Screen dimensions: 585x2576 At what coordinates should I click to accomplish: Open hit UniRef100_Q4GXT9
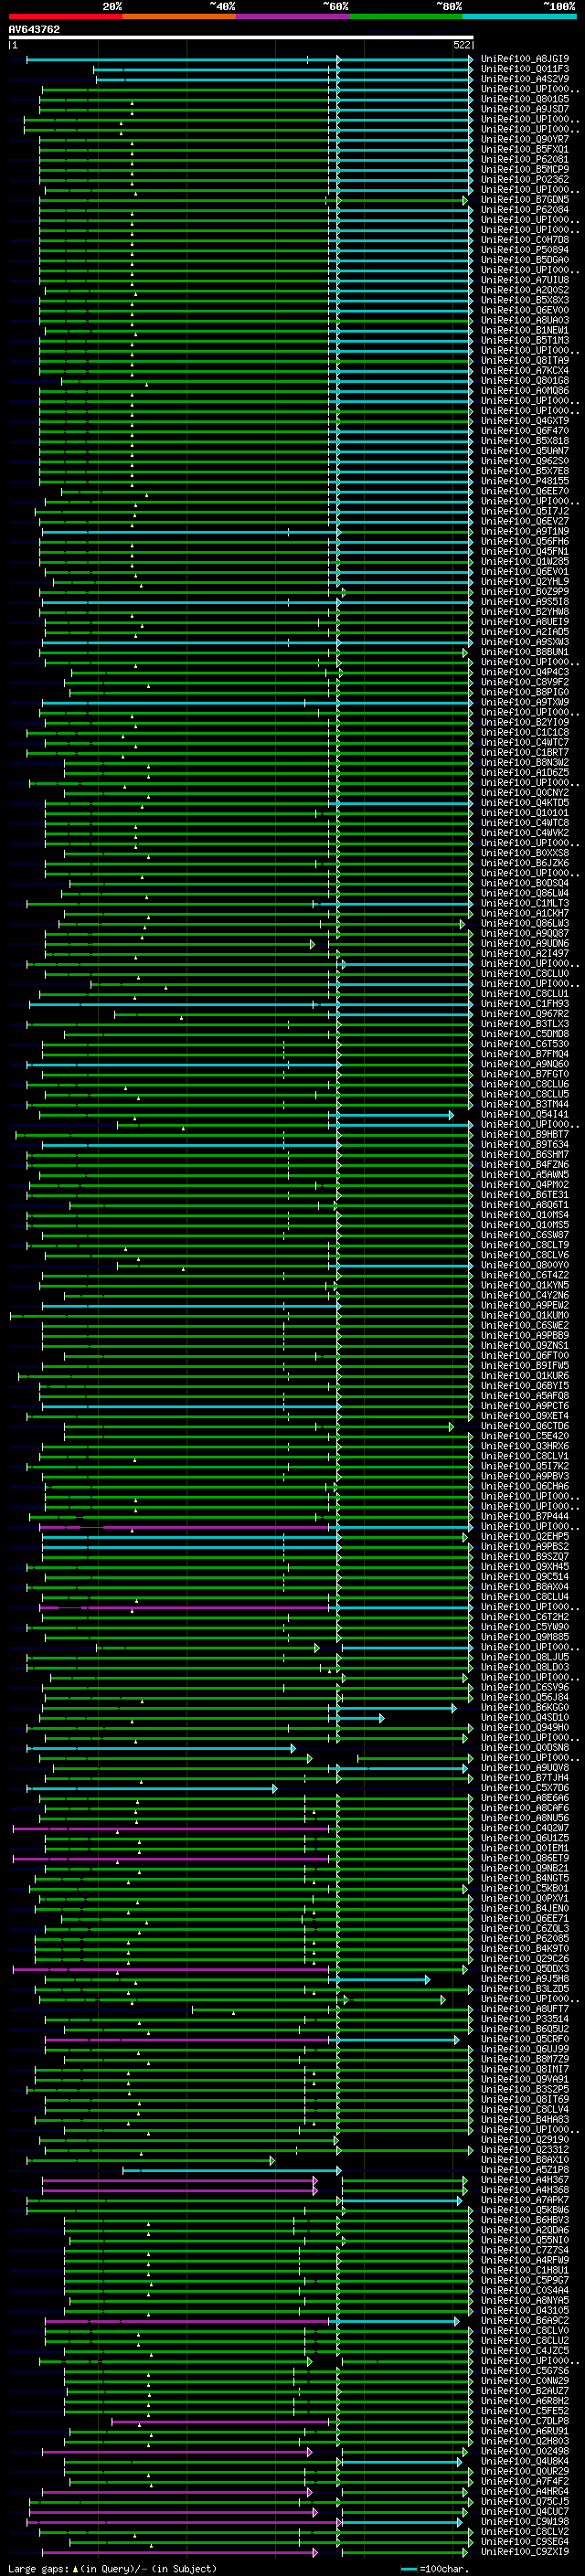(525, 421)
